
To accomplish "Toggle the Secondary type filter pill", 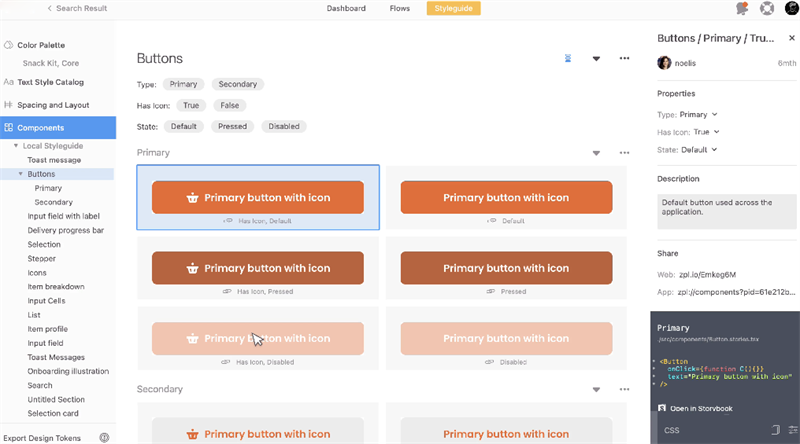I will (x=238, y=84).
